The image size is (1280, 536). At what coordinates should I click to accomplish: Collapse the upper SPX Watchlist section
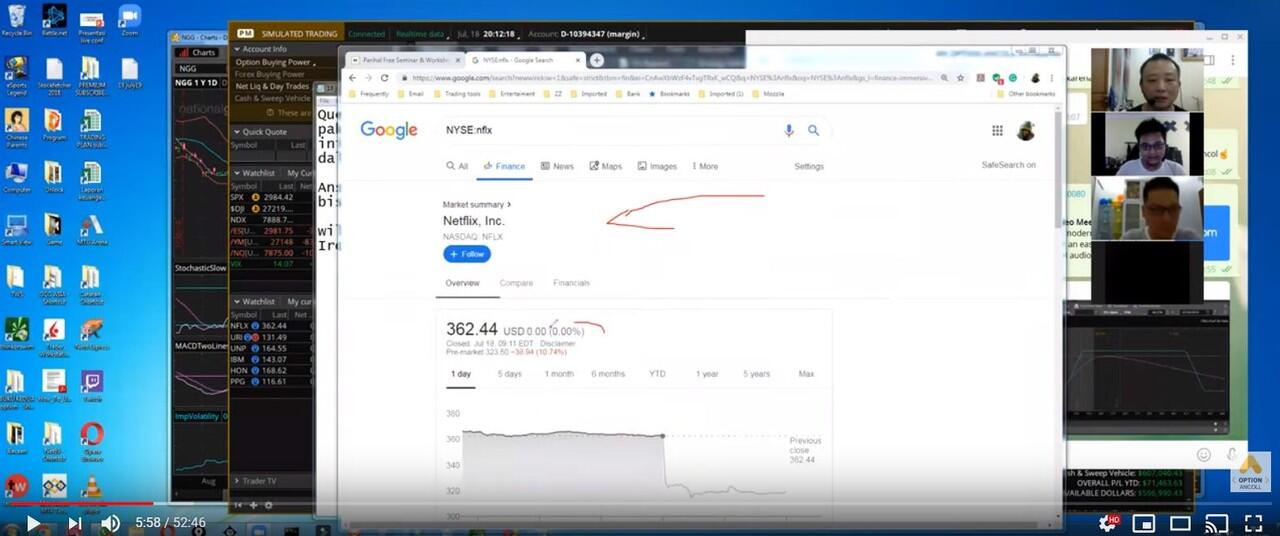pyautogui.click(x=238, y=173)
